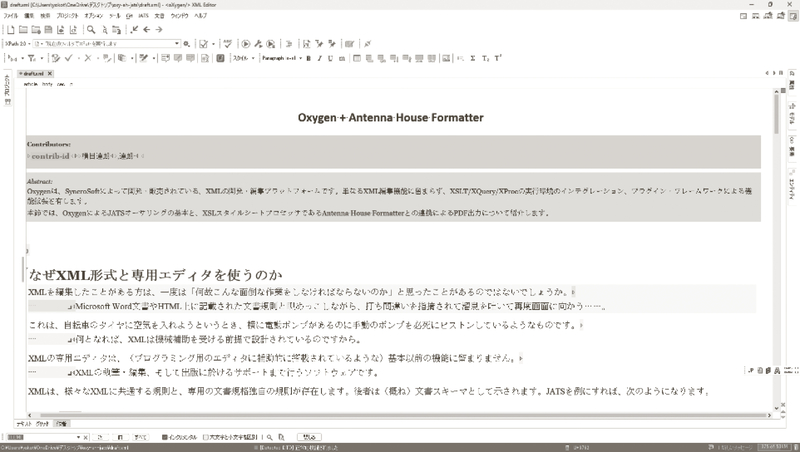
Task: Open ヘルプ menu
Action: point(201,16)
